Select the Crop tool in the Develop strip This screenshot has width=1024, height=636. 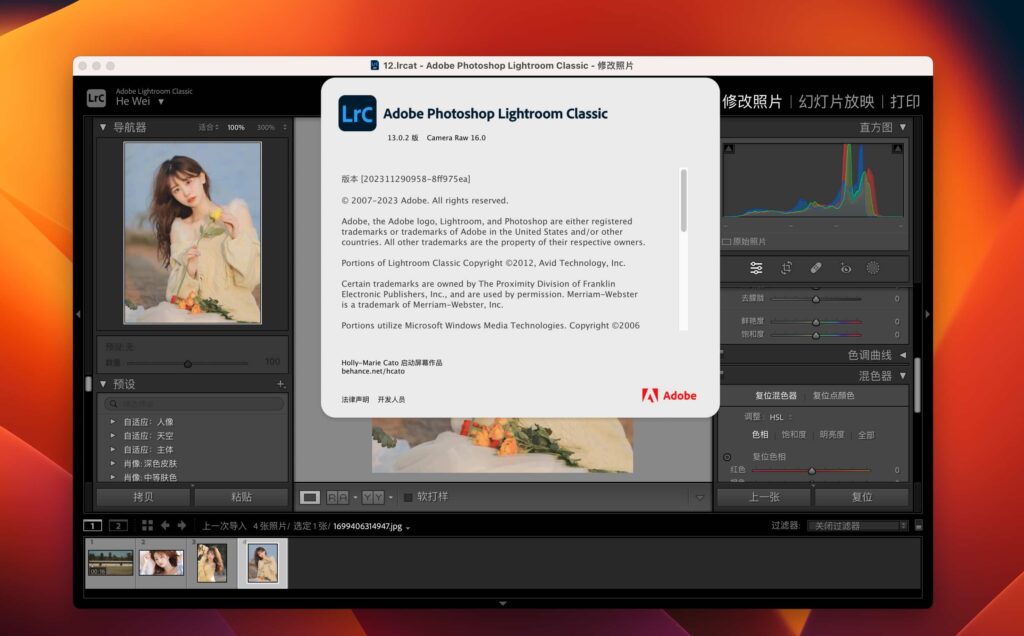(785, 268)
